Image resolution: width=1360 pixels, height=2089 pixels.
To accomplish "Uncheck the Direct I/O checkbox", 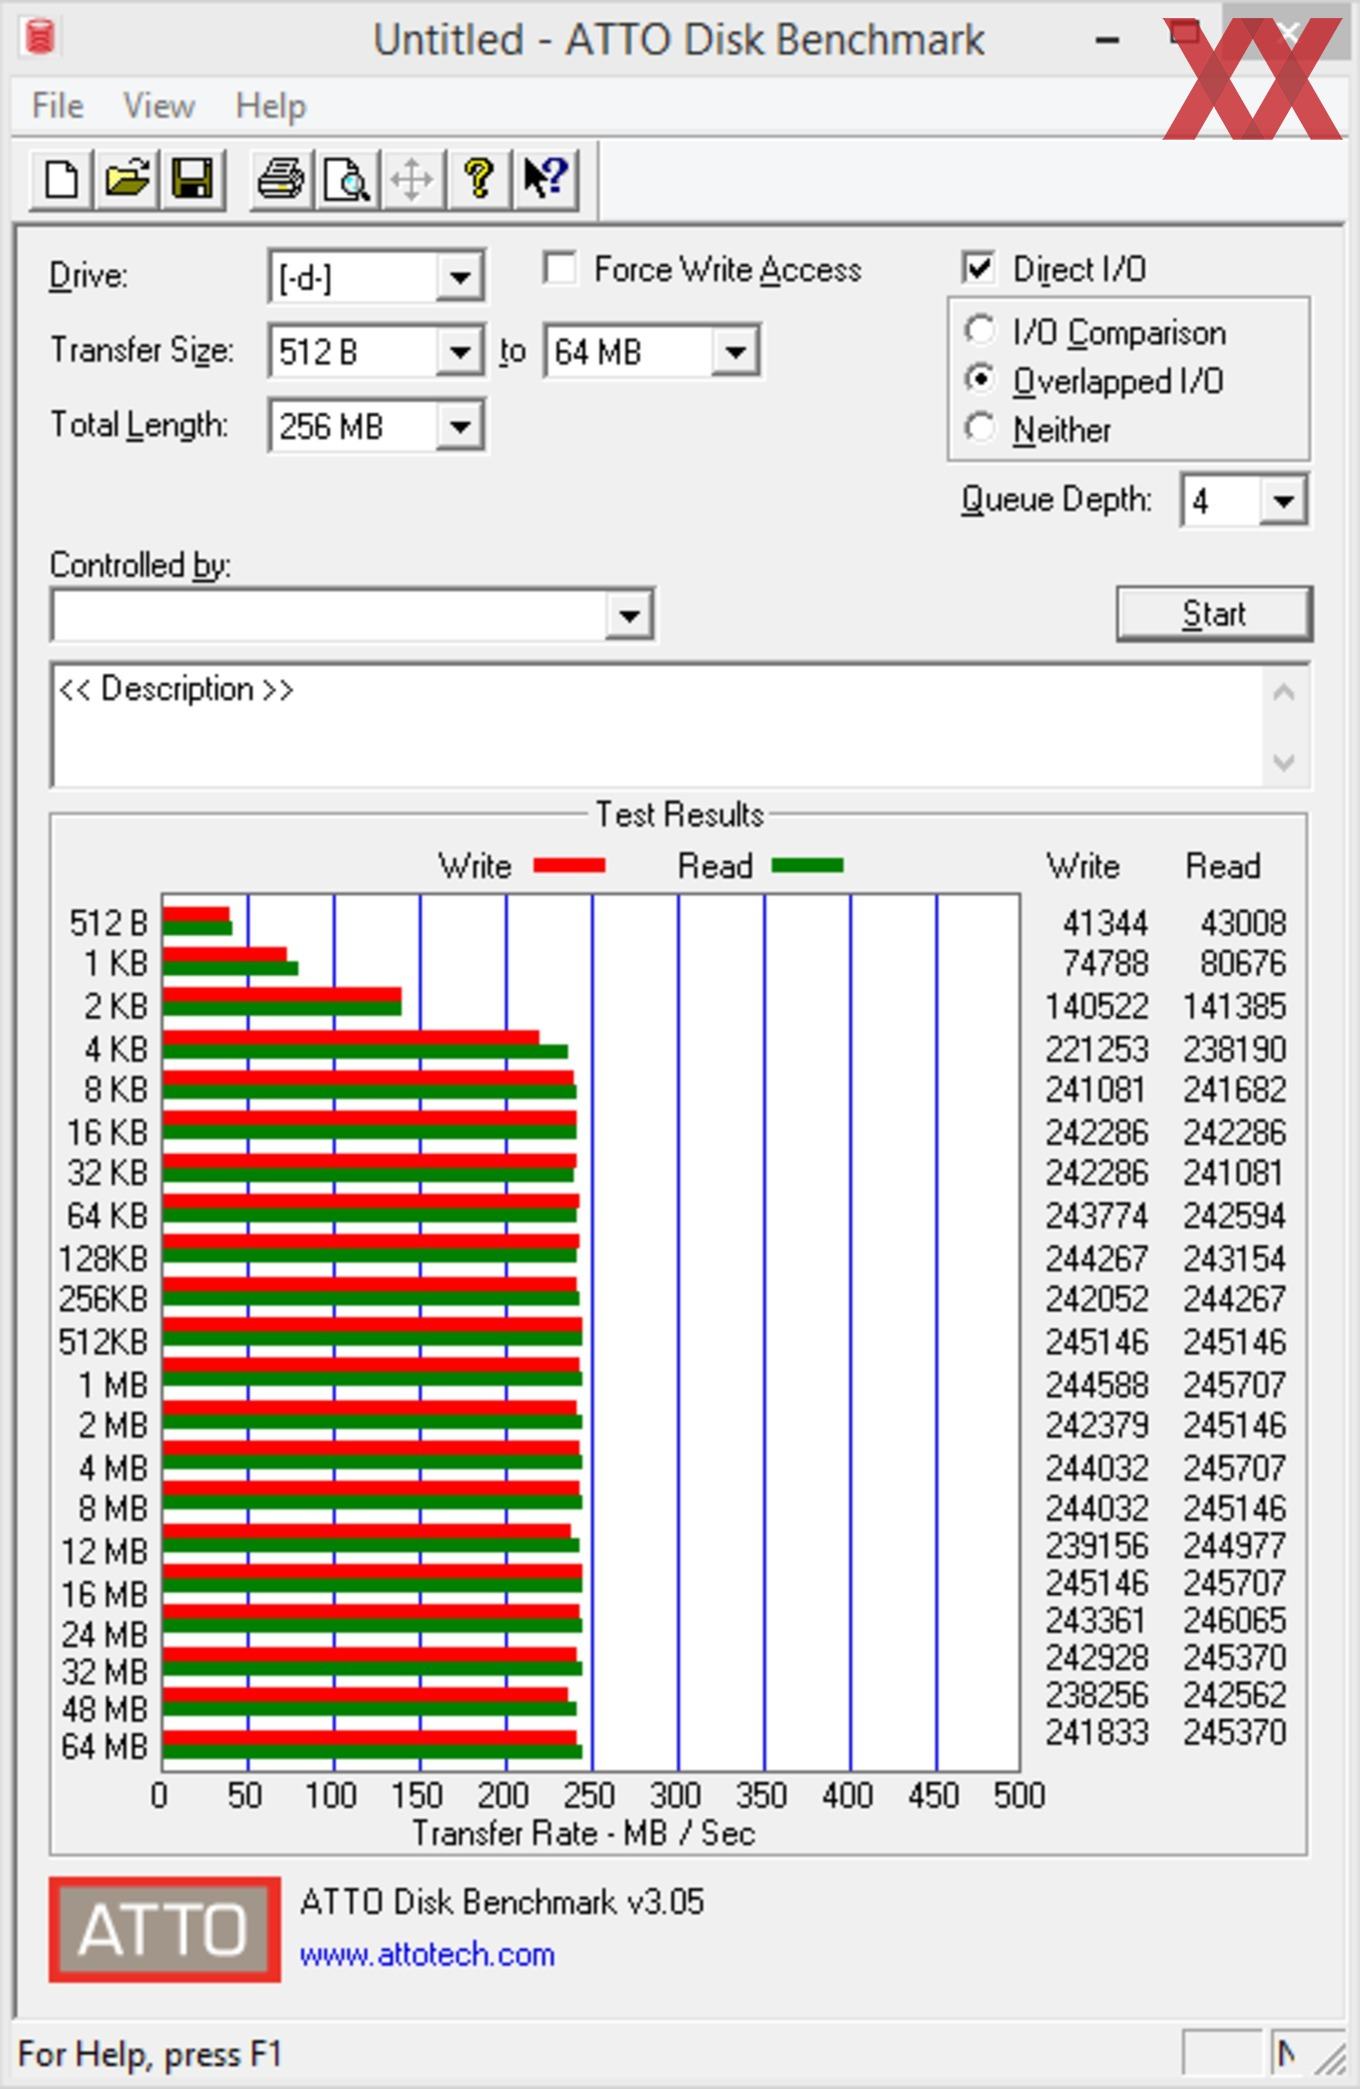I will tap(978, 268).
